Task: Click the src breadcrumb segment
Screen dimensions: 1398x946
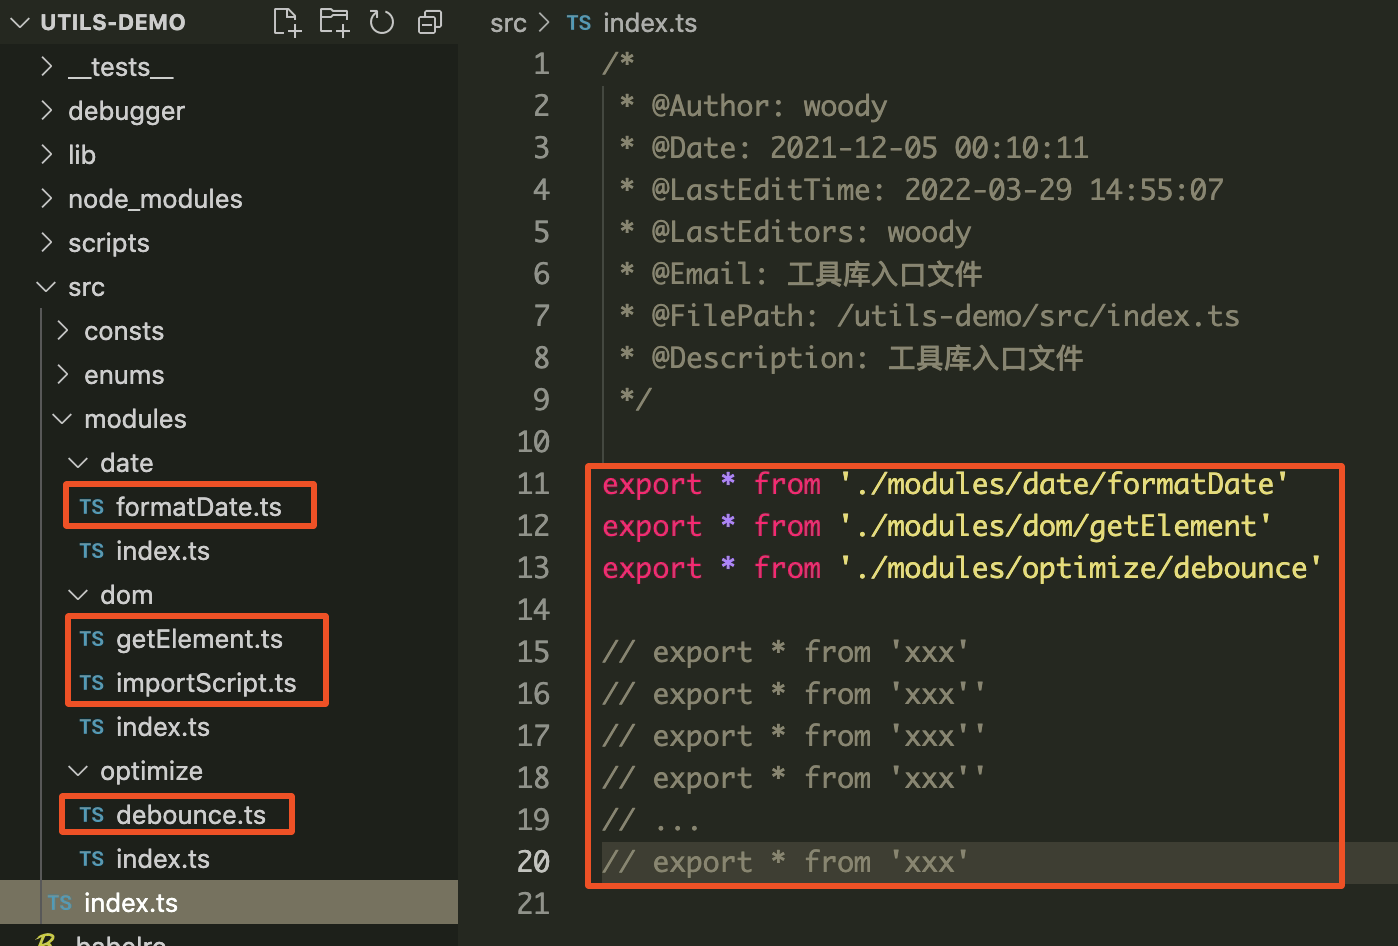Action: click(508, 23)
